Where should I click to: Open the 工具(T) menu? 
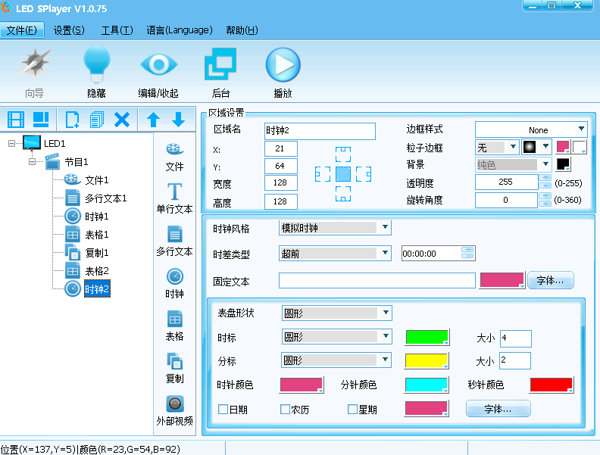click(117, 30)
